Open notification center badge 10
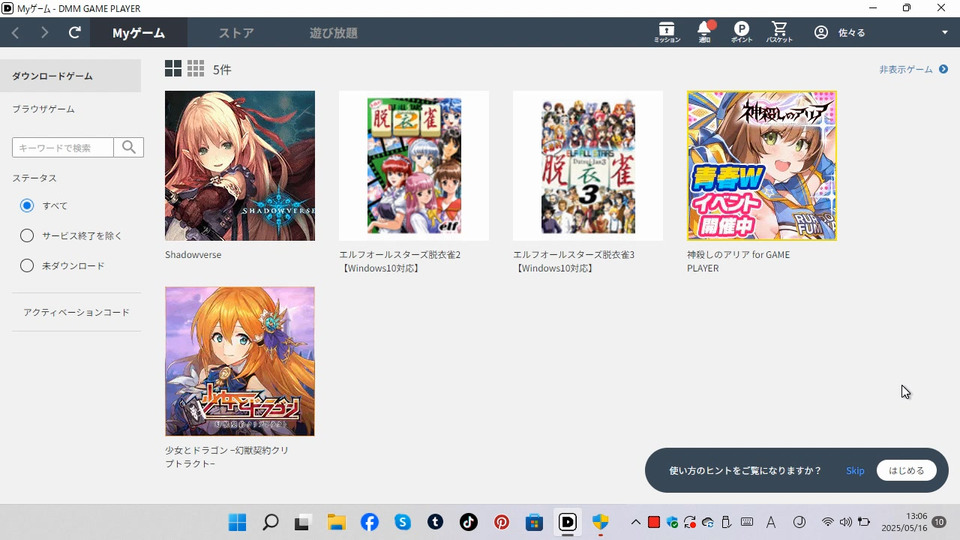 [x=939, y=522]
